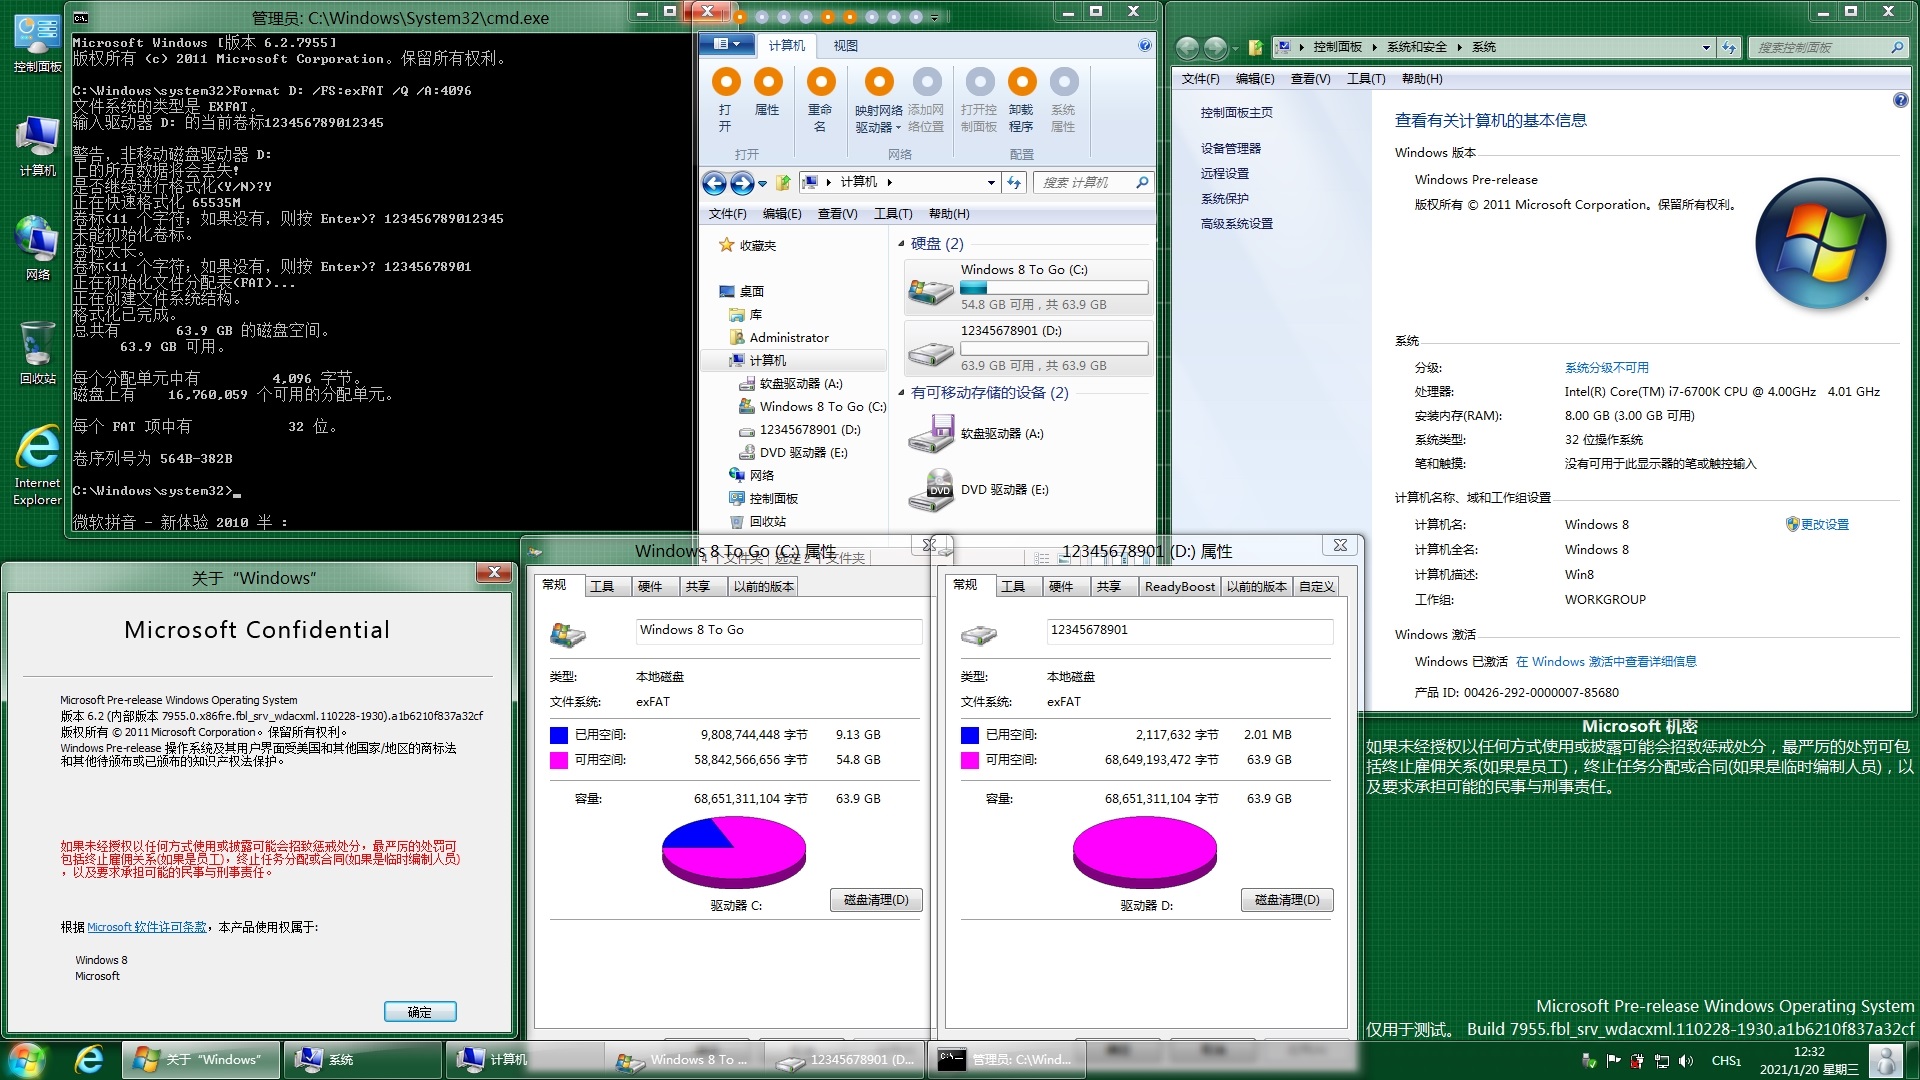Click the volume speaker tray icon
The image size is (1920, 1080).
click(x=1686, y=1061)
